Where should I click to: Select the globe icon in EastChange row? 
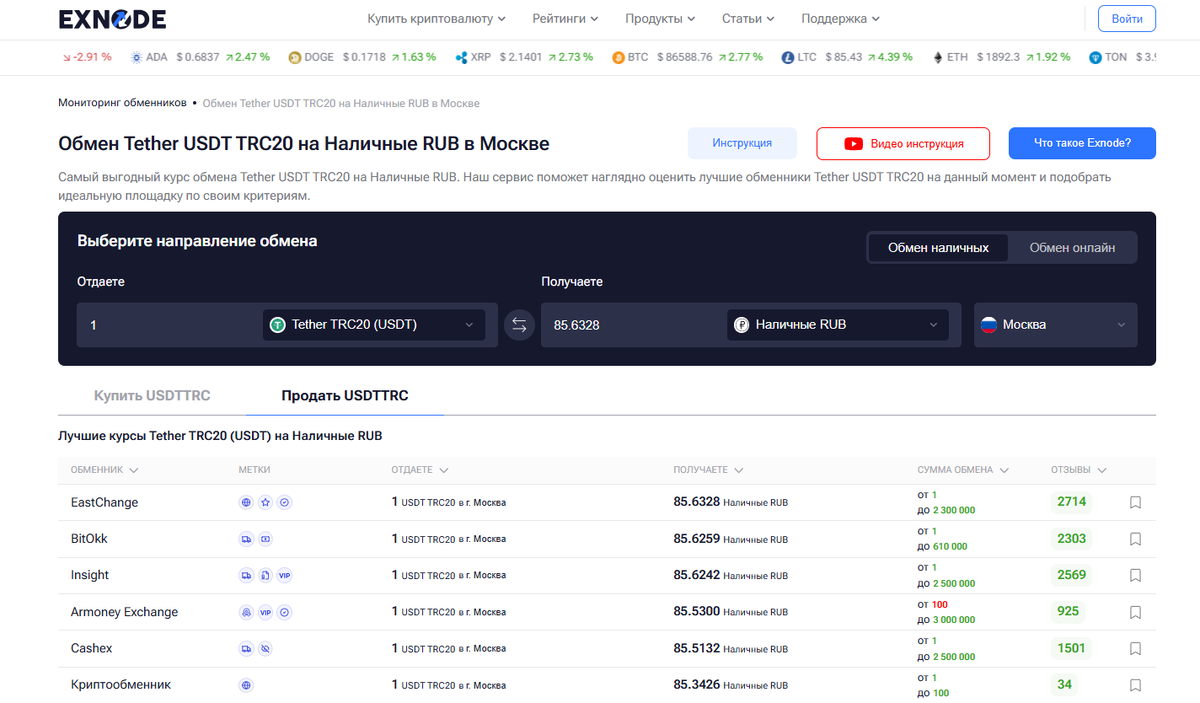coord(246,502)
